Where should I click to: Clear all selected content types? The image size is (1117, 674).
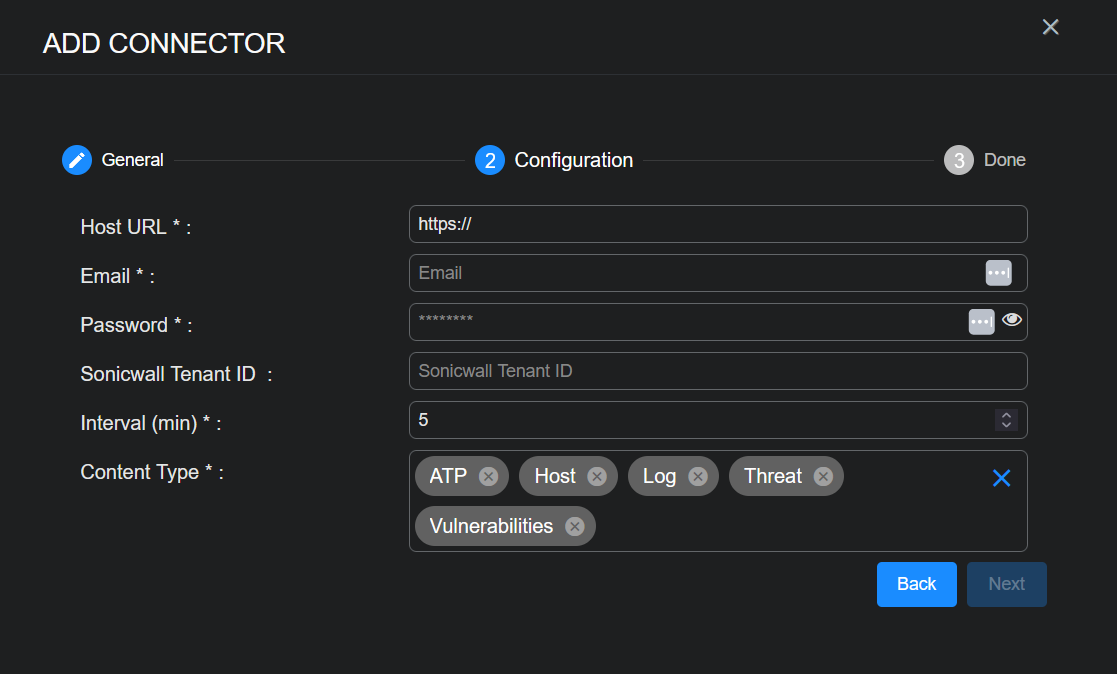[x=1001, y=478]
